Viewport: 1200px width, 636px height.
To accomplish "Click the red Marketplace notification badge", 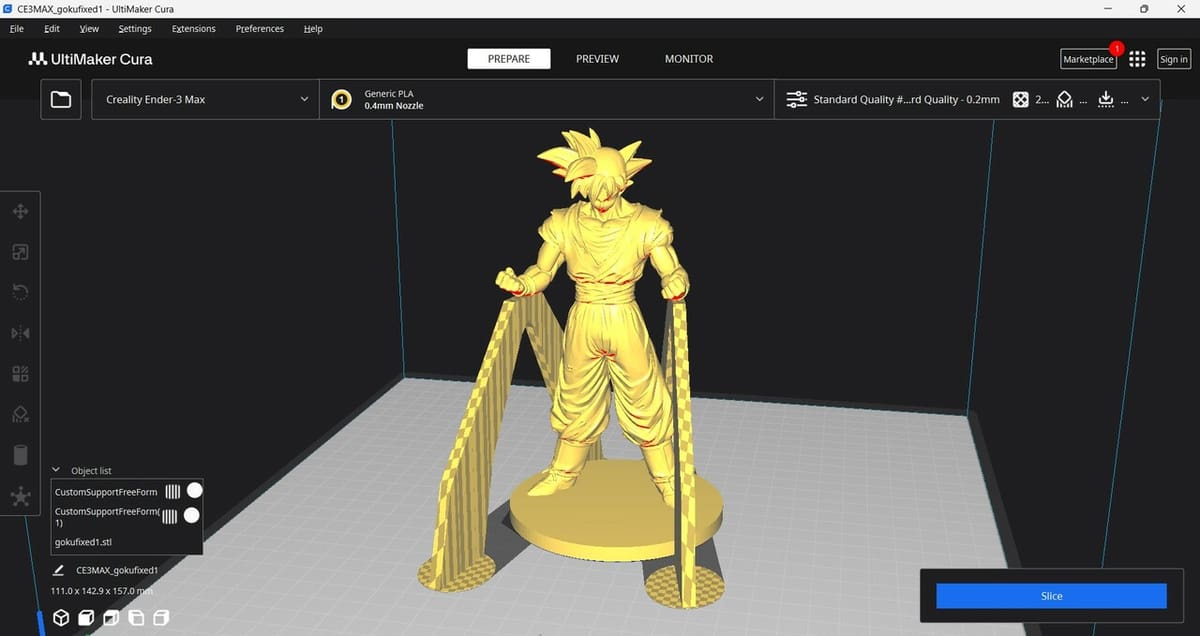I will (x=1116, y=48).
